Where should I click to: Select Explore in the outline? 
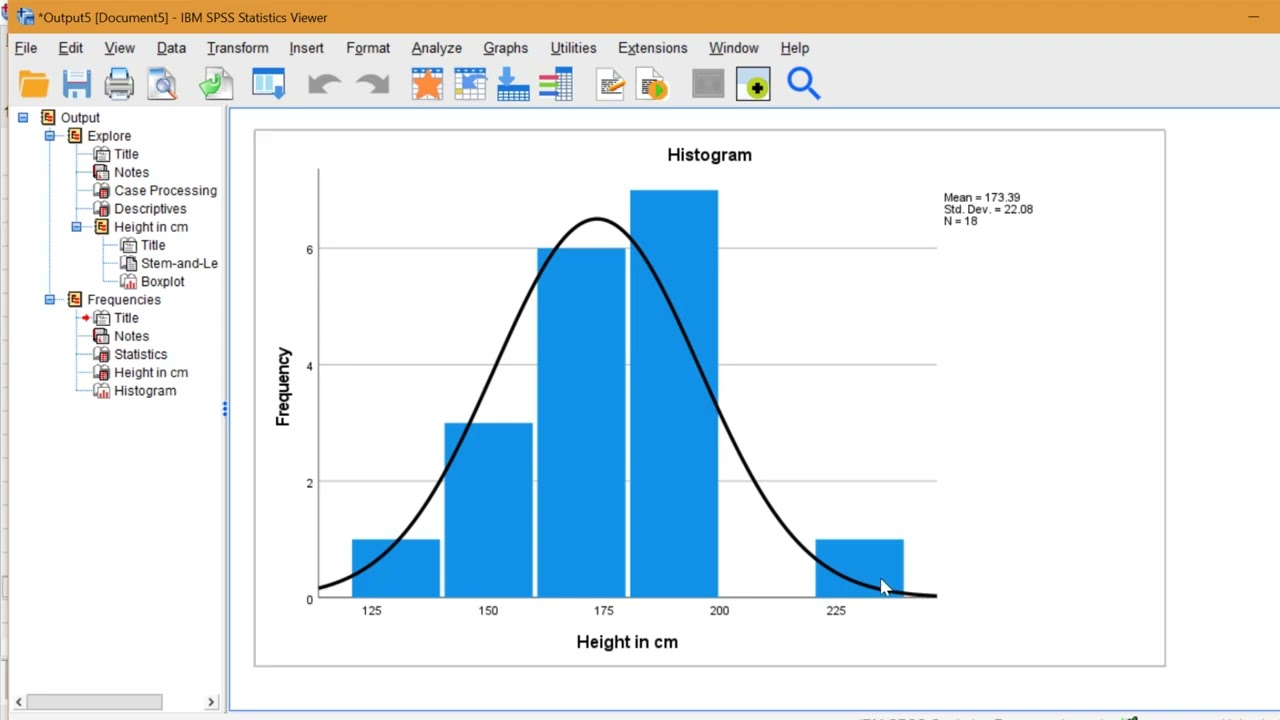(109, 136)
